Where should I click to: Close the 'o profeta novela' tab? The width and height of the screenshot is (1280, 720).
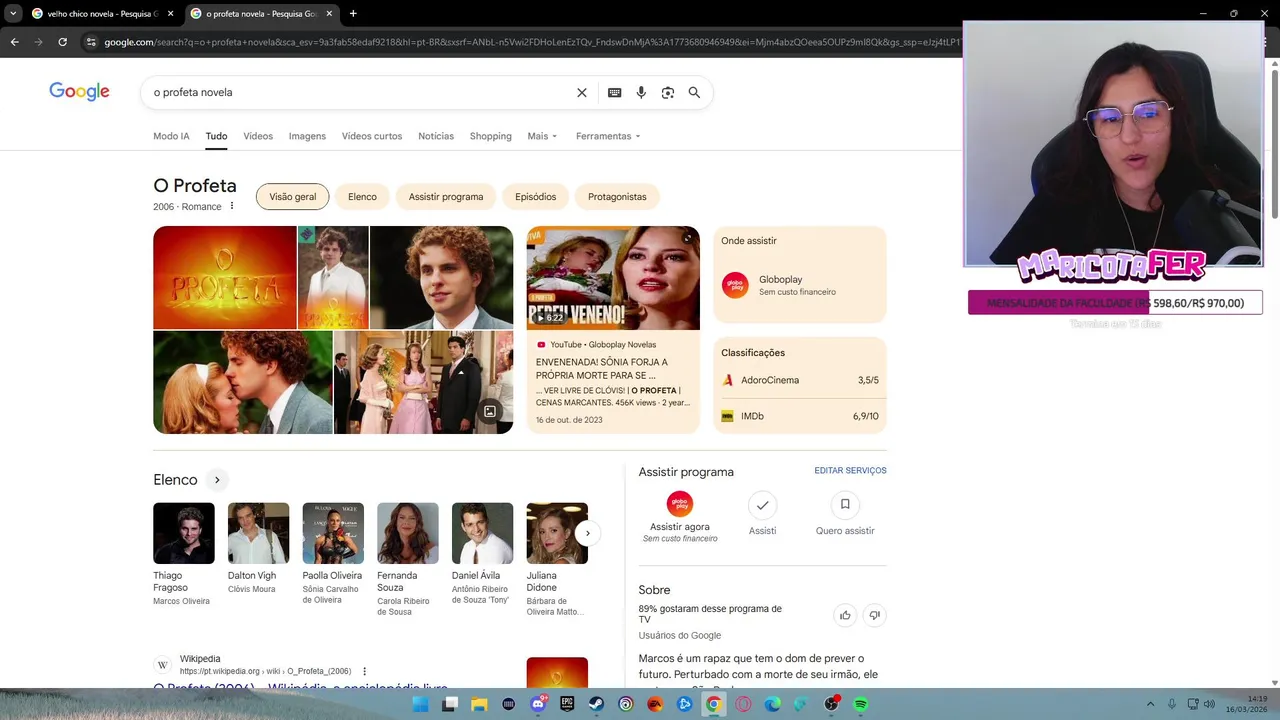329,14
